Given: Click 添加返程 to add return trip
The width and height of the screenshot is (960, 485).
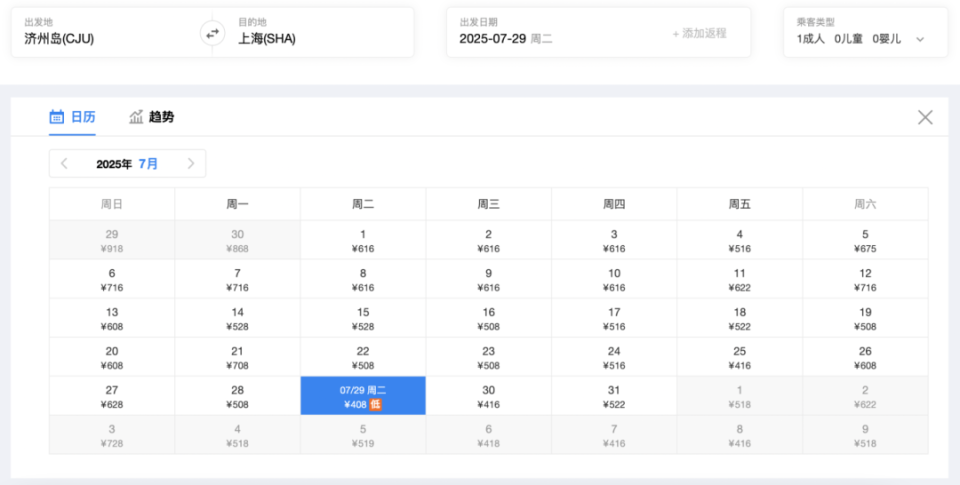Looking at the screenshot, I should pyautogui.click(x=699, y=34).
